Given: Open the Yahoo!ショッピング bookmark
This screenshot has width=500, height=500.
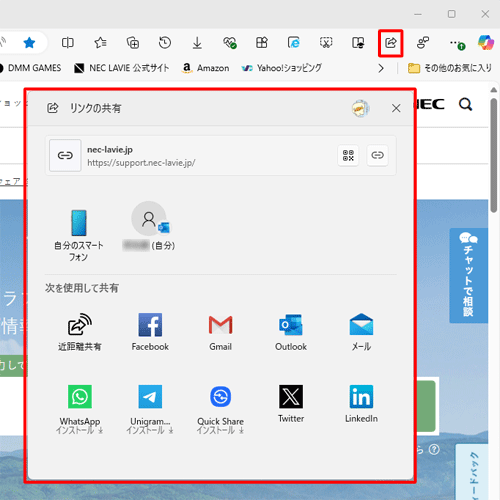Looking at the screenshot, I should click(x=282, y=68).
